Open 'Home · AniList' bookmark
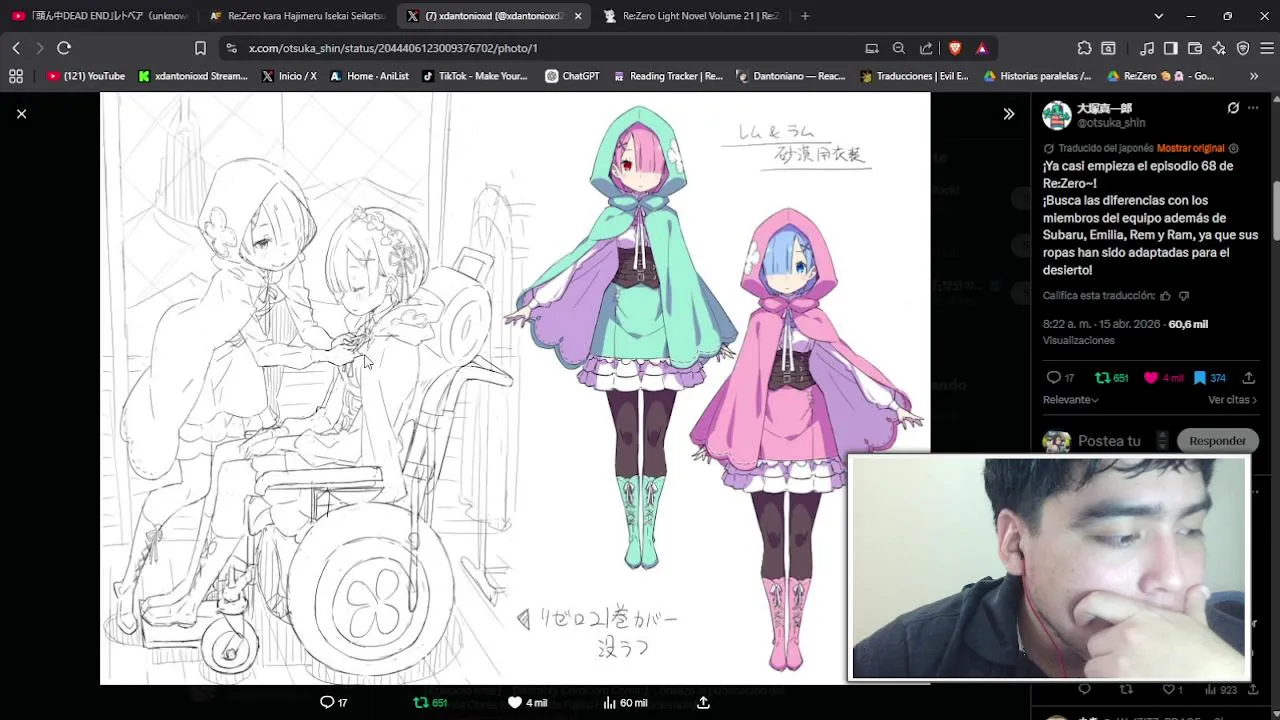Screen dimensions: 1280x720 [x=369, y=76]
